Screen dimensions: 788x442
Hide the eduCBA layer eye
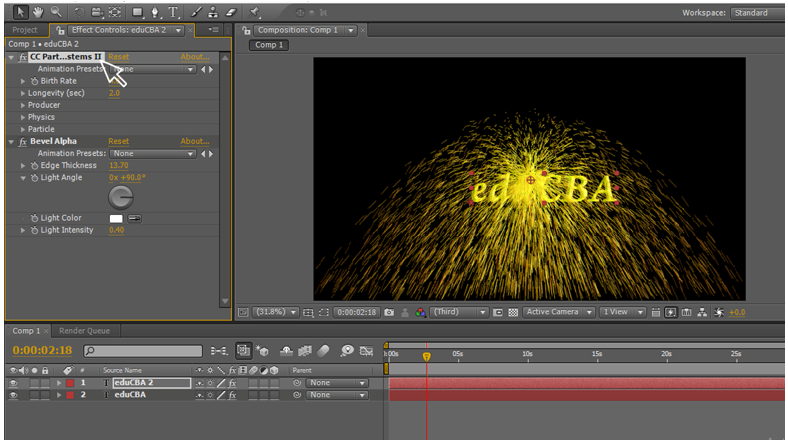pos(13,395)
